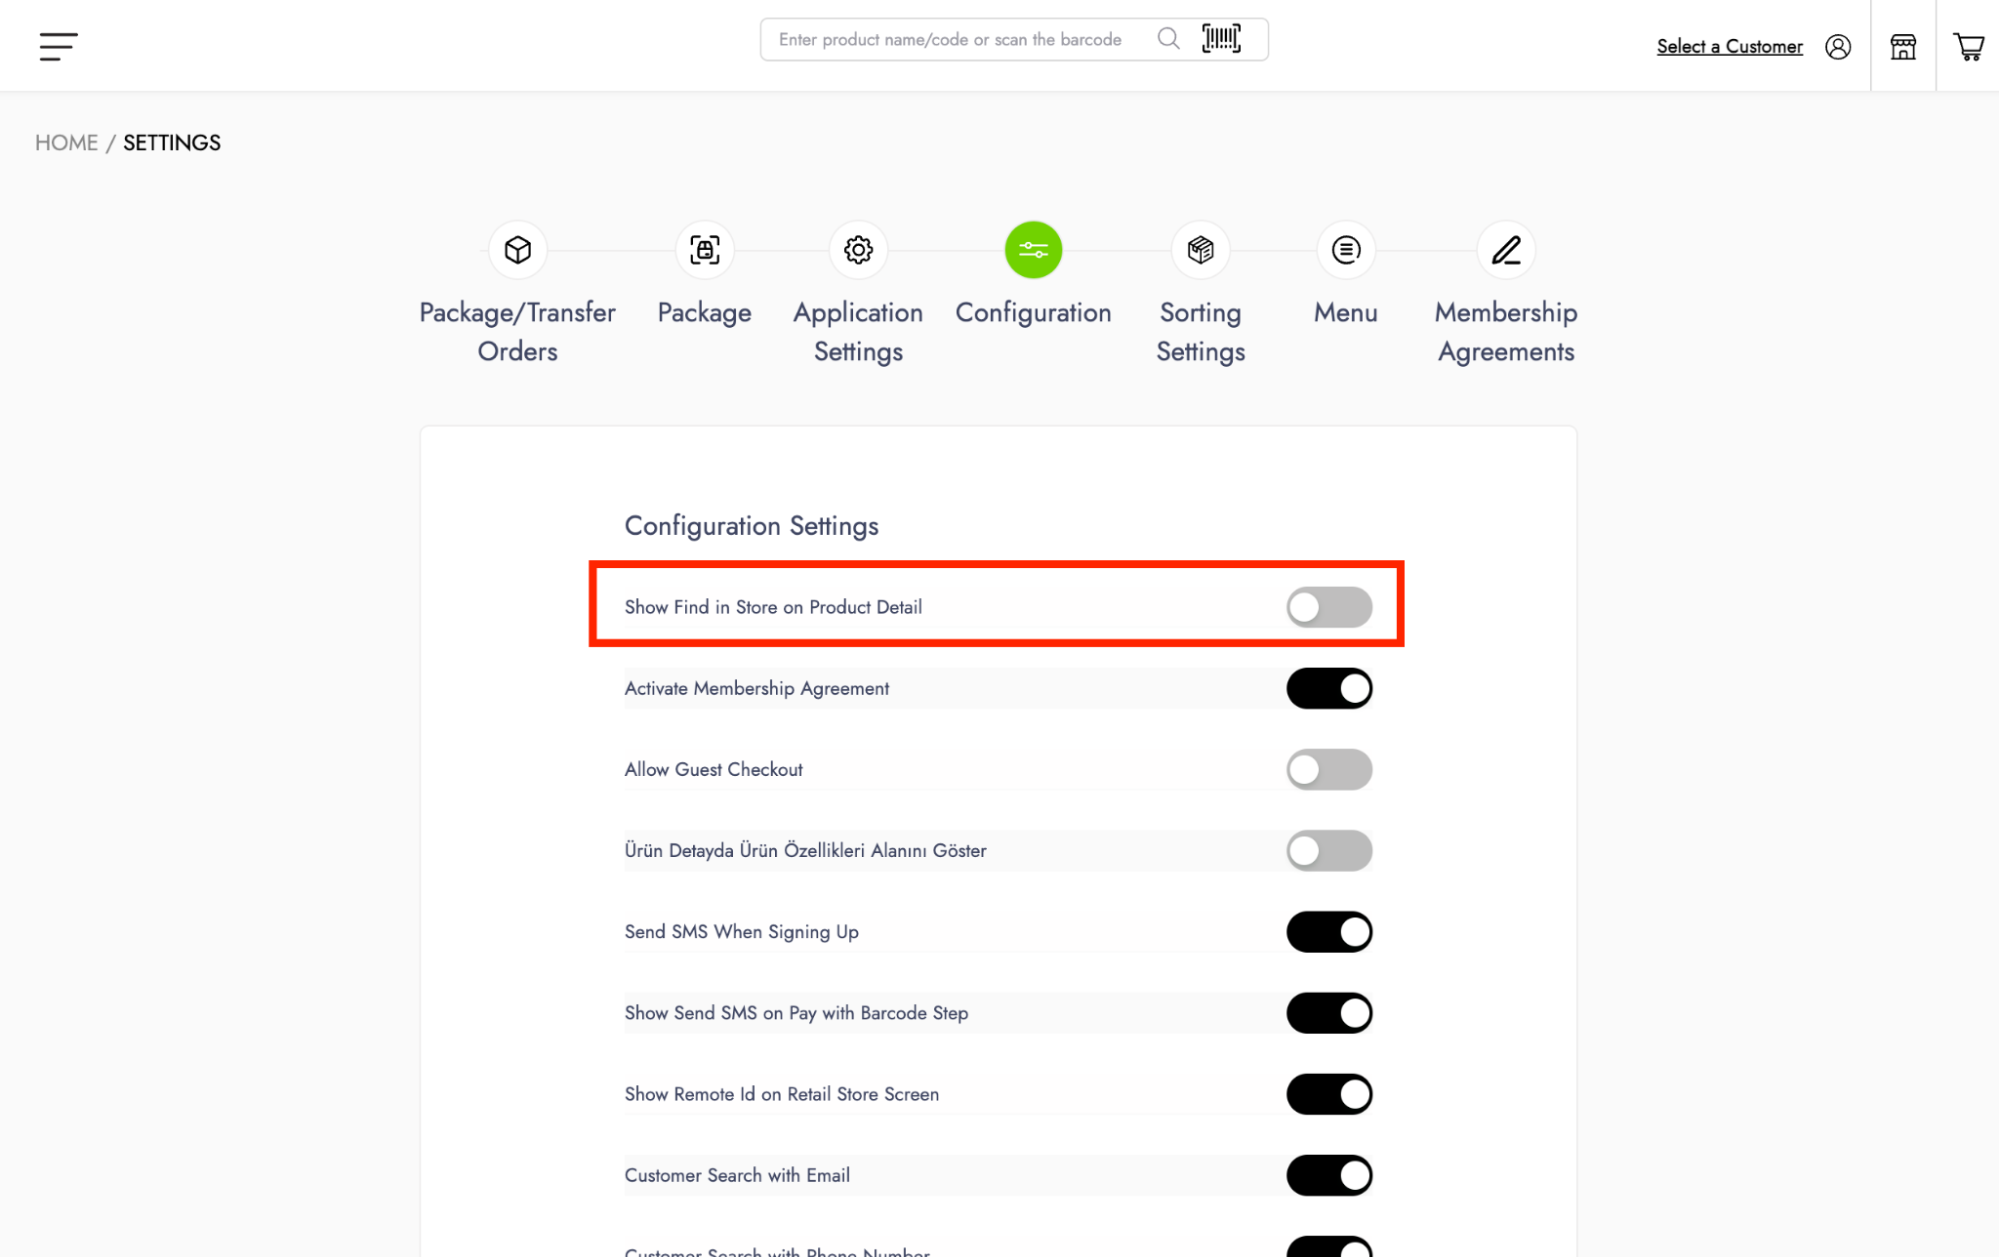Click the customer profile icon
This screenshot has height=1258, width=1999.
[1838, 47]
